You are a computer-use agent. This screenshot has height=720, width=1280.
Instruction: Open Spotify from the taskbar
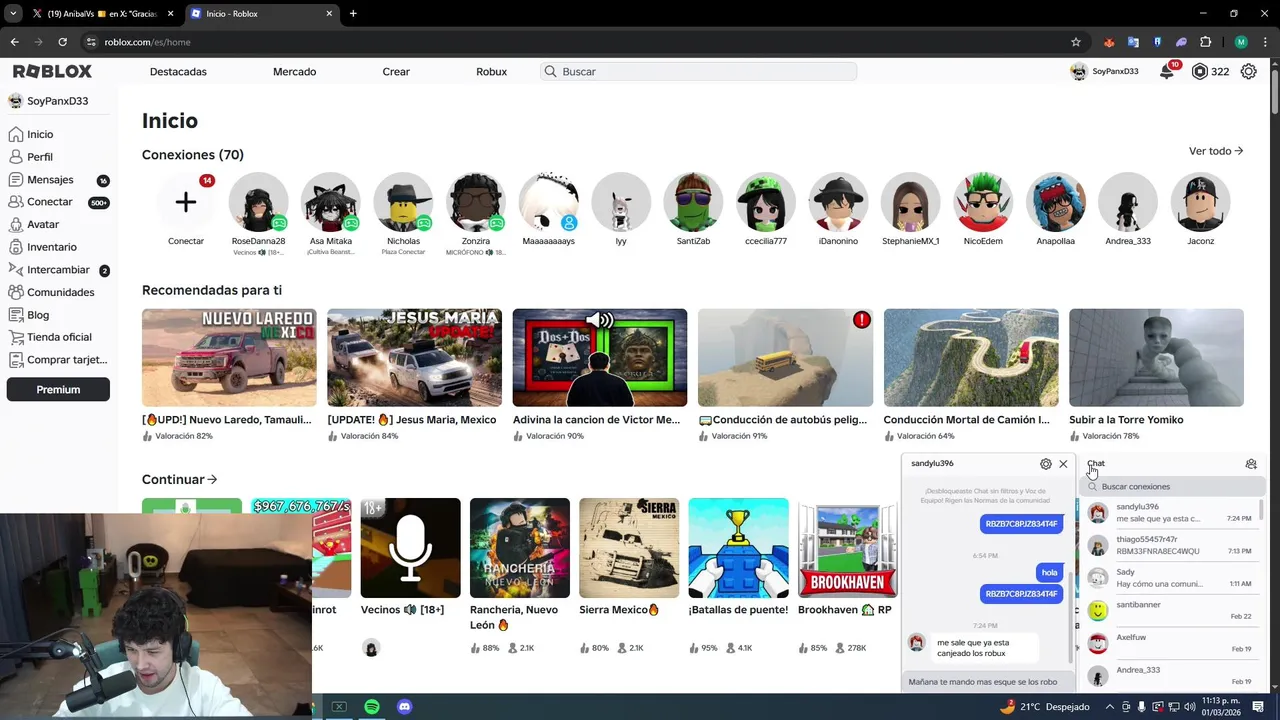tap(372, 707)
